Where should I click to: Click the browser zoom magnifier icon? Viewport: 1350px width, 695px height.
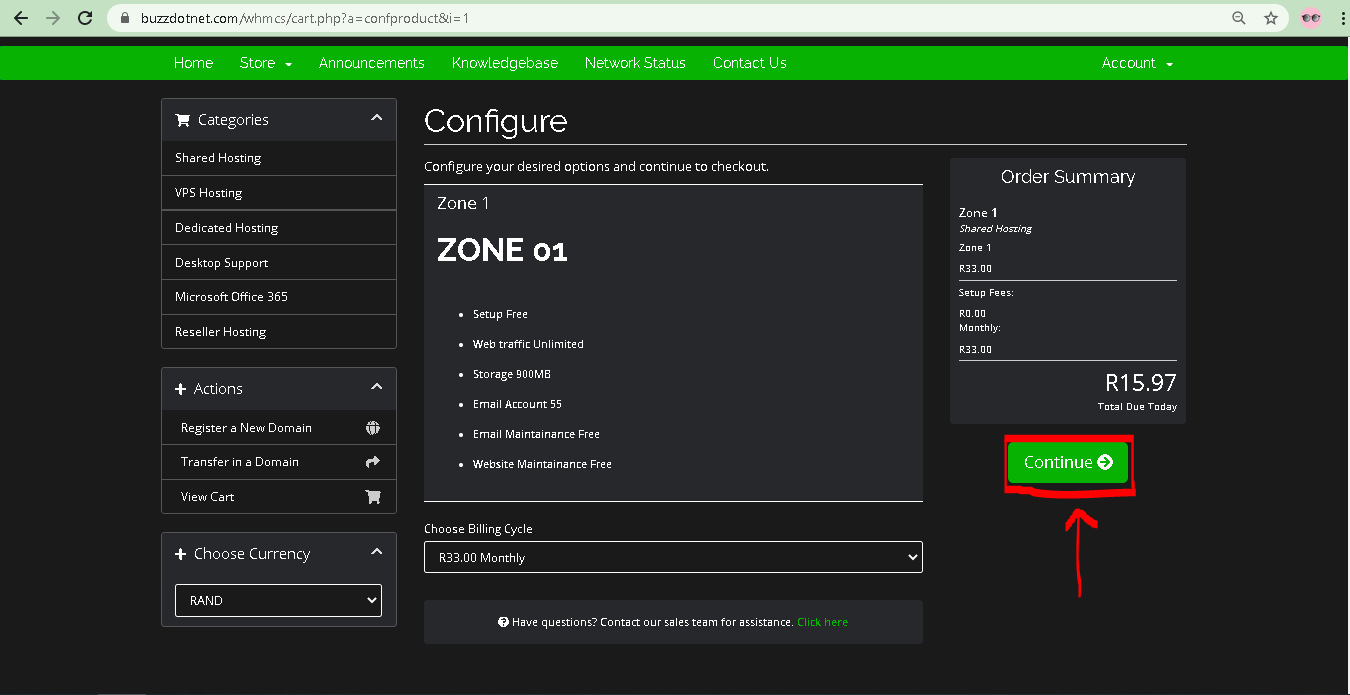[x=1239, y=18]
